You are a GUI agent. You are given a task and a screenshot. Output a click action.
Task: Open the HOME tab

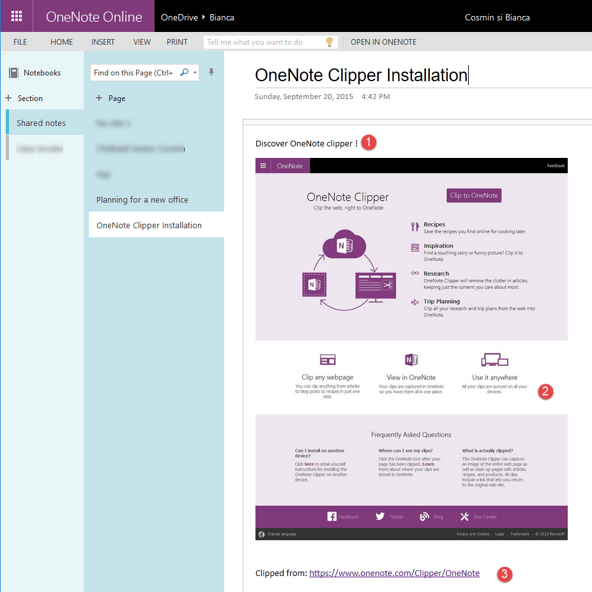click(62, 42)
